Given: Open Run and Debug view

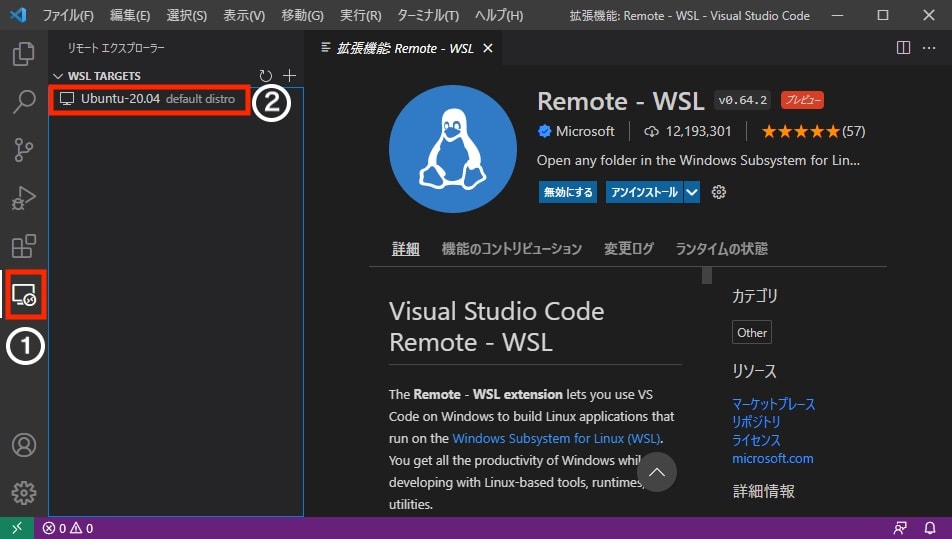Looking at the screenshot, I should click(x=24, y=198).
